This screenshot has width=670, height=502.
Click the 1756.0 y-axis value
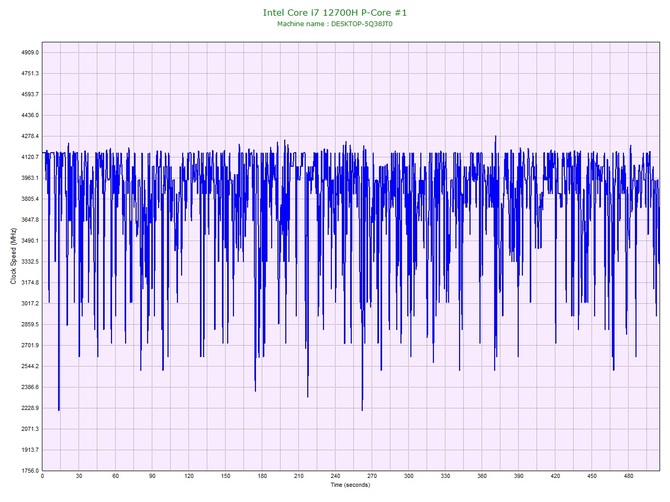pos(30,471)
